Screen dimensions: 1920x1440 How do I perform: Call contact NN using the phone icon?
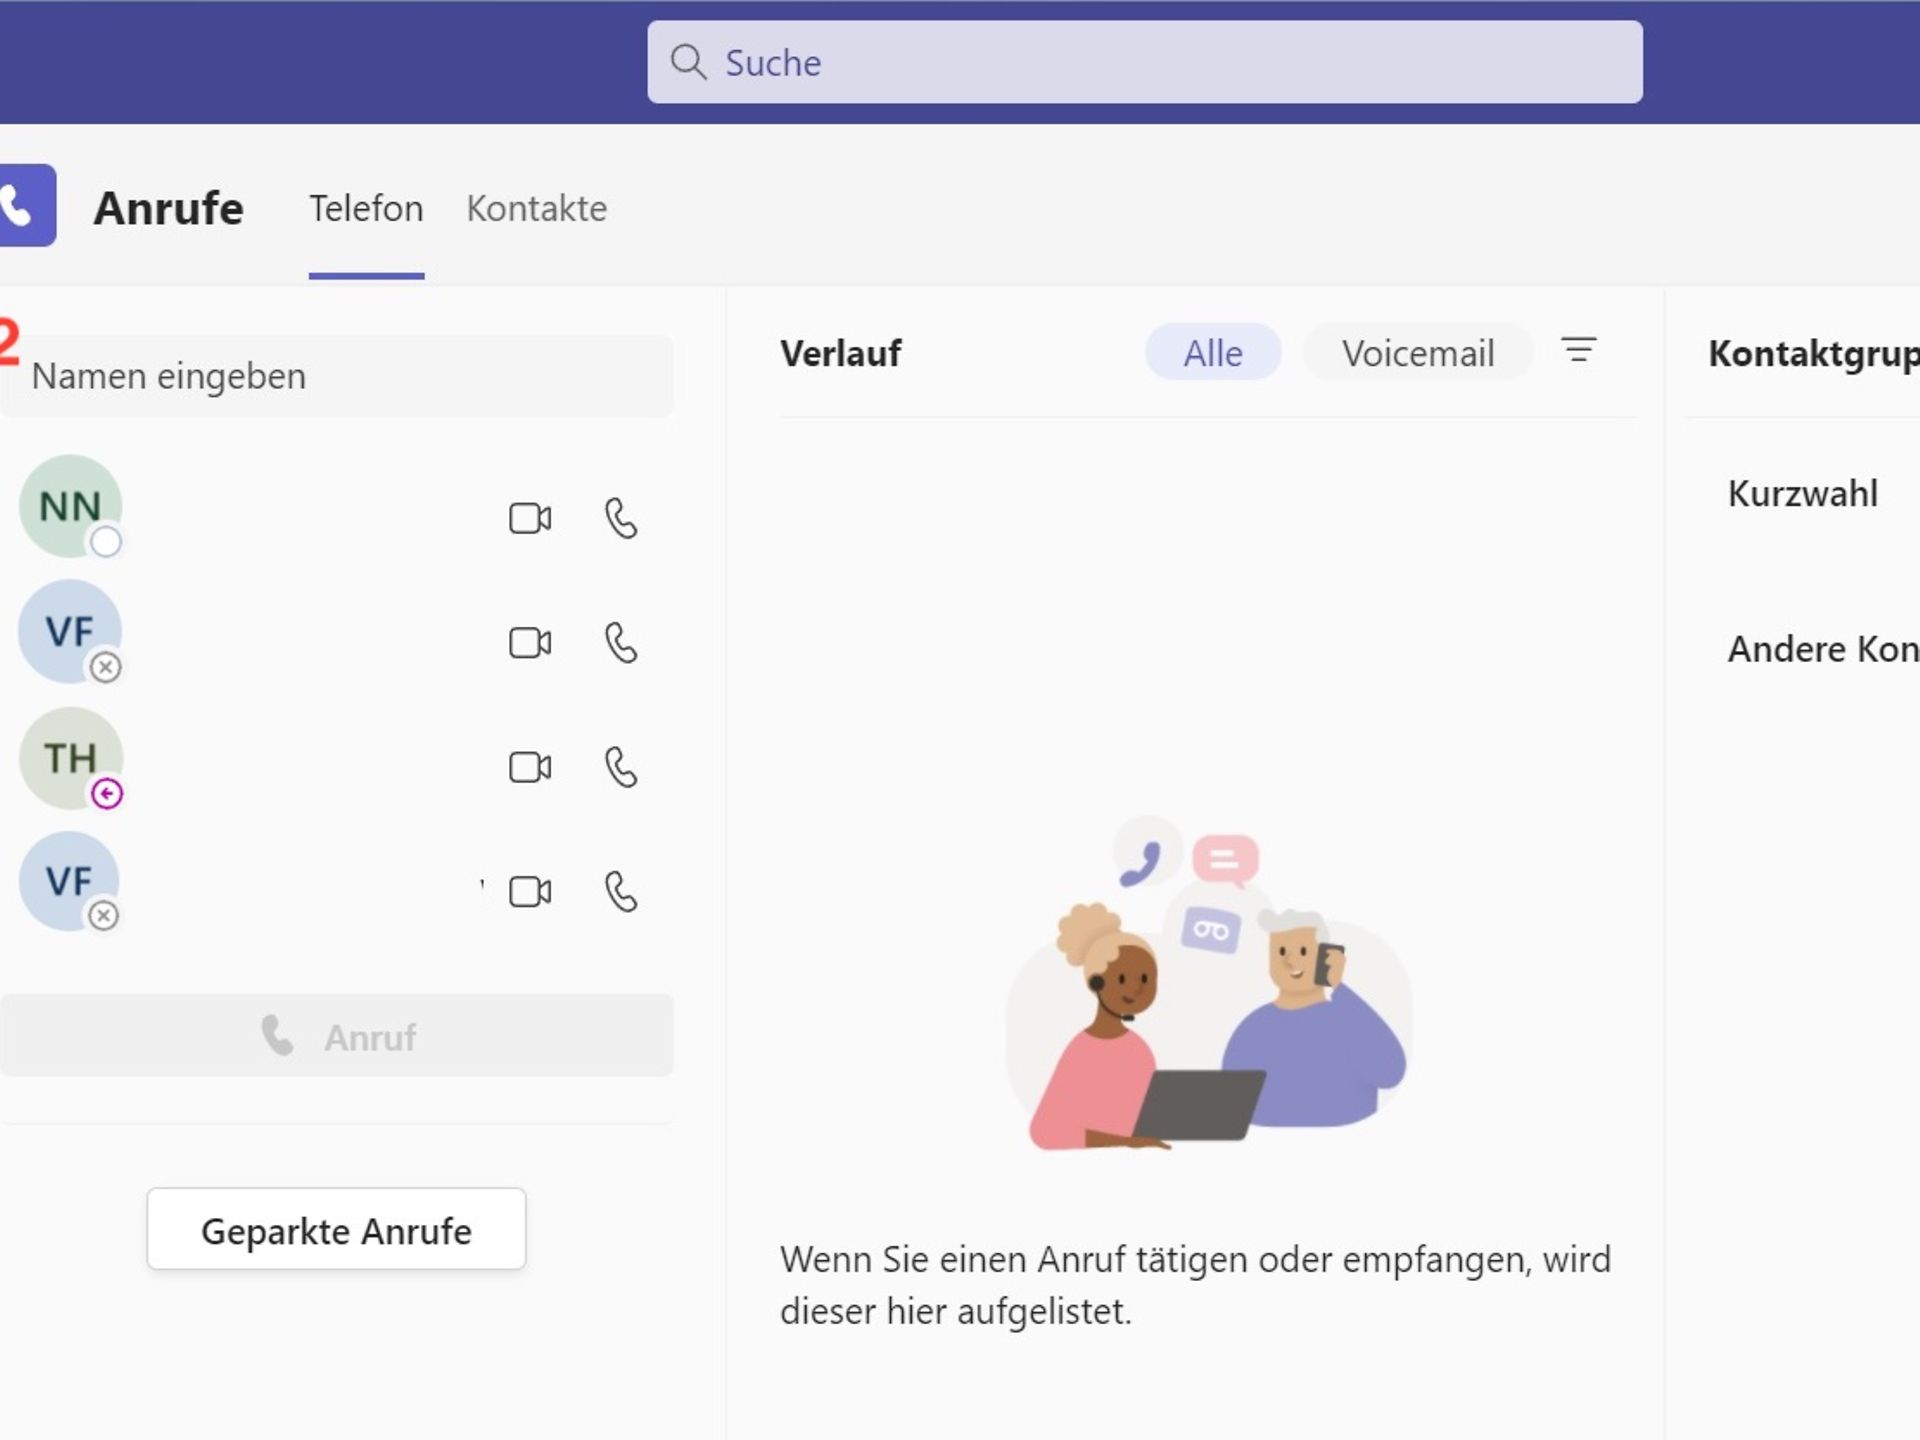(620, 518)
